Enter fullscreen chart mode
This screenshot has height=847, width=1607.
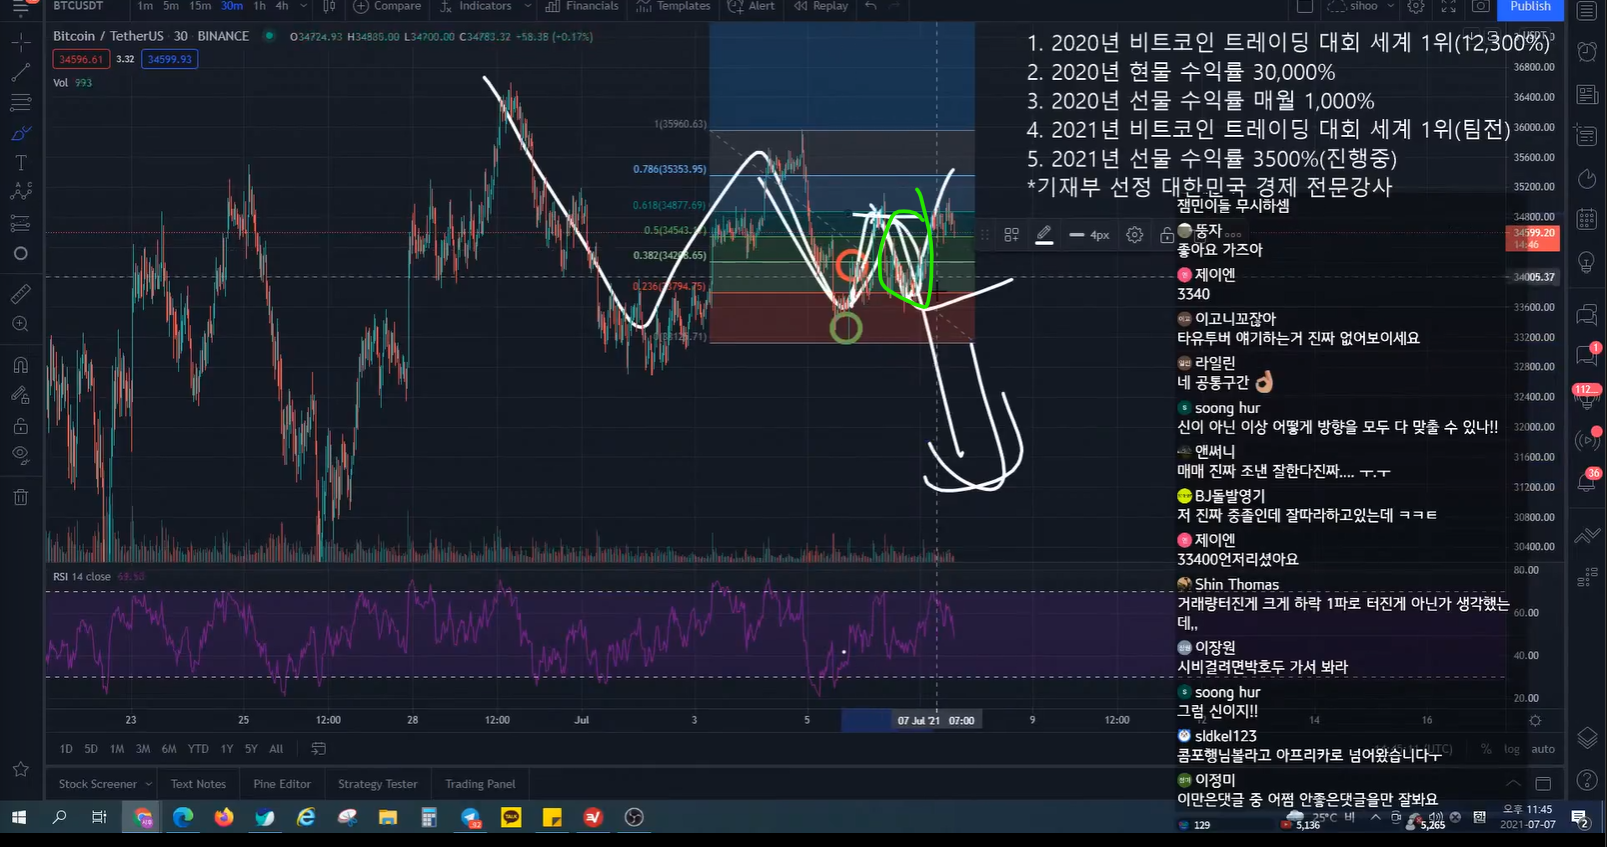click(x=1448, y=6)
